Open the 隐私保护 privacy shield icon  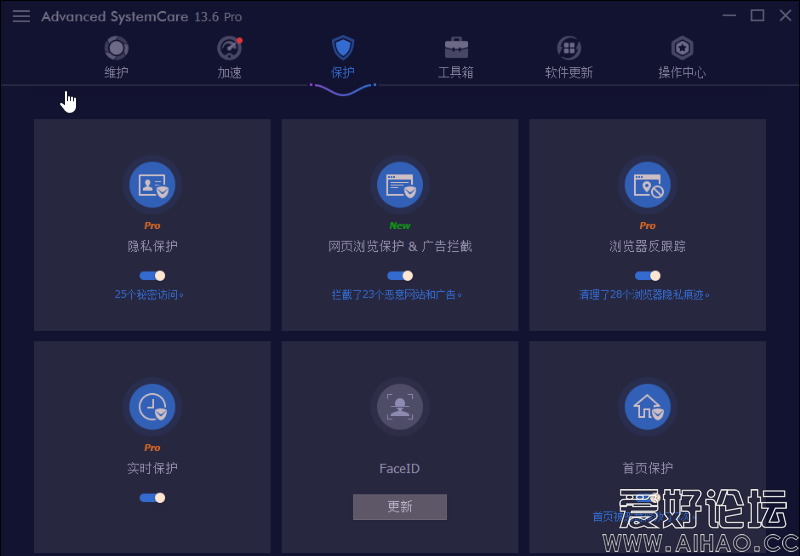(x=152, y=185)
